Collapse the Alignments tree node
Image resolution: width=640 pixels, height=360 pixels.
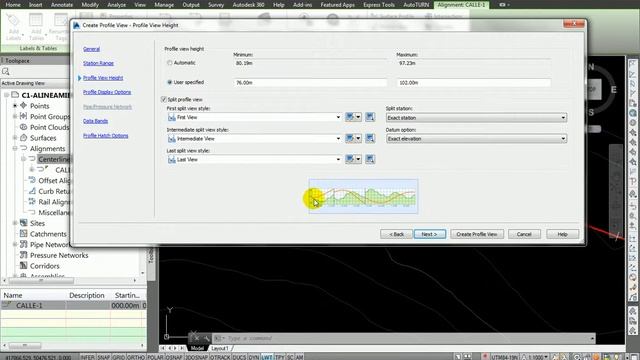(15, 149)
